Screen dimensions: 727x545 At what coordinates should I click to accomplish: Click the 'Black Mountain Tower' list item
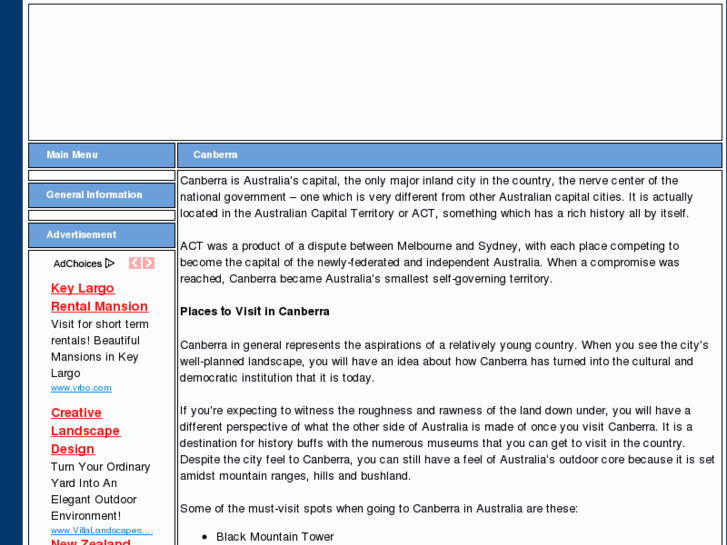[x=275, y=537]
